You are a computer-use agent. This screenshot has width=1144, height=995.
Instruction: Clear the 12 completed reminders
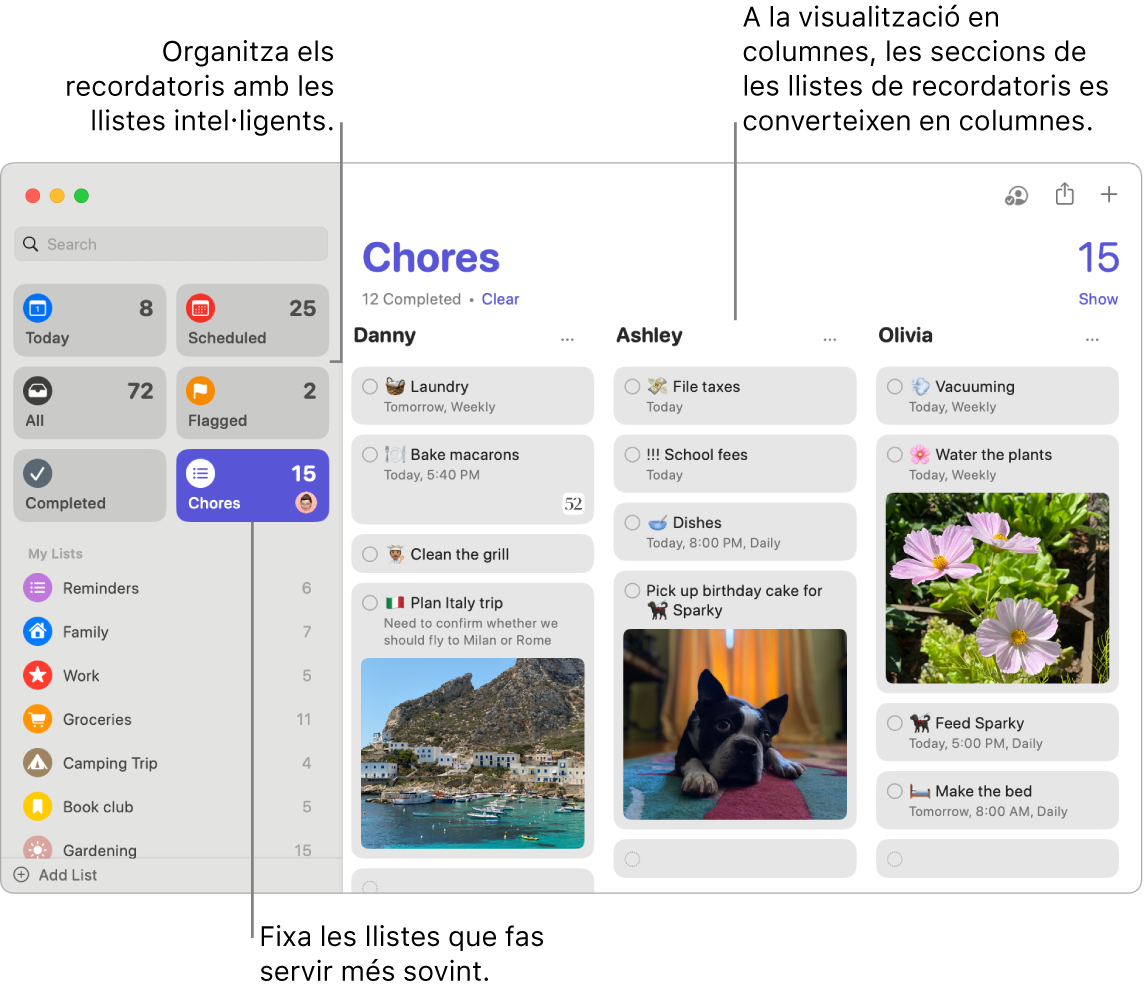point(500,298)
